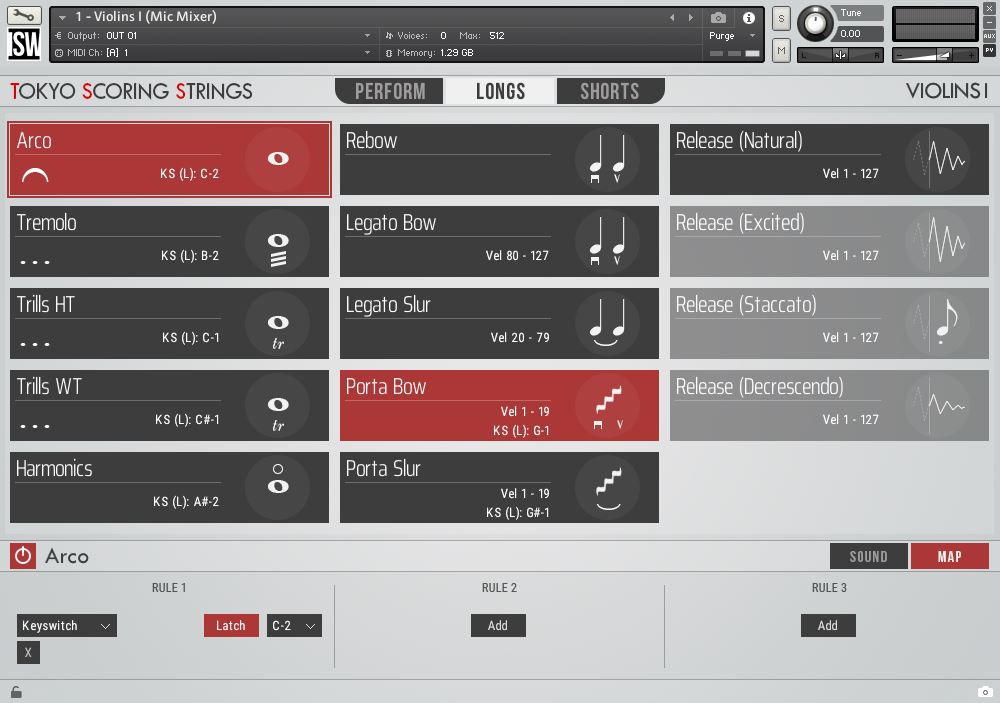Click the camera icon at bottom right
The image size is (1000, 703).
click(985, 692)
